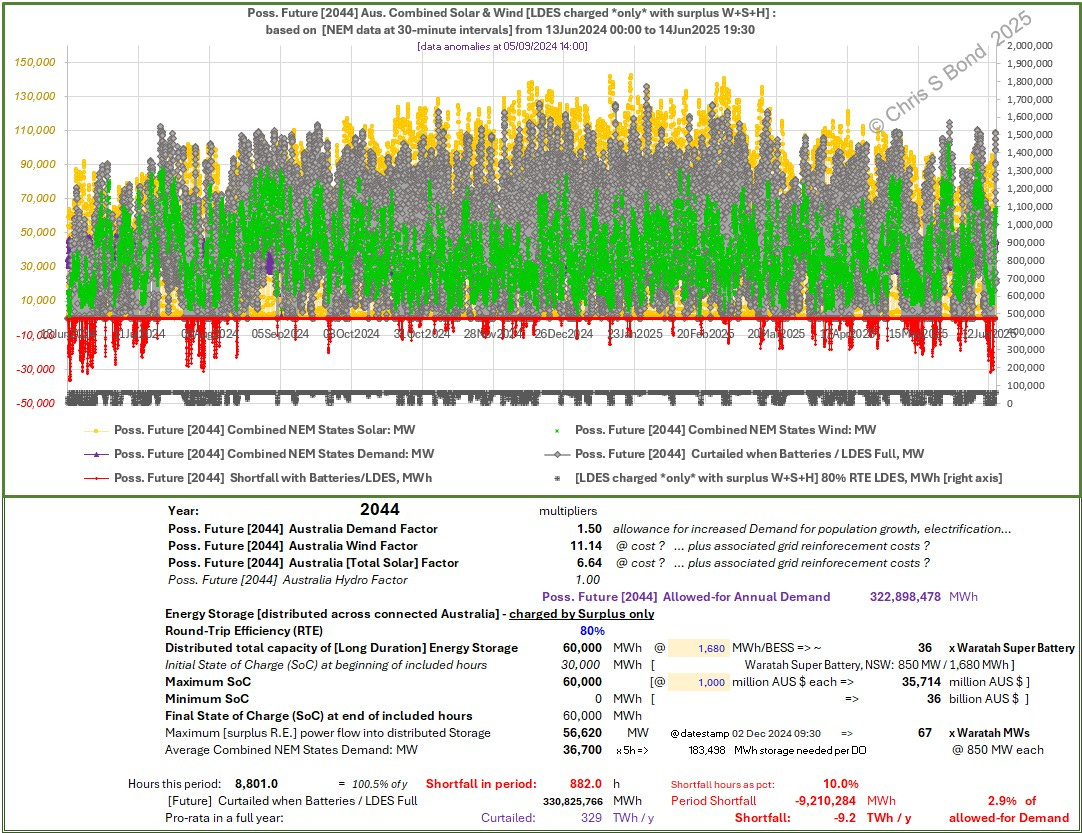Click the Minimum SoC label
1082x833 pixels.
(207, 698)
